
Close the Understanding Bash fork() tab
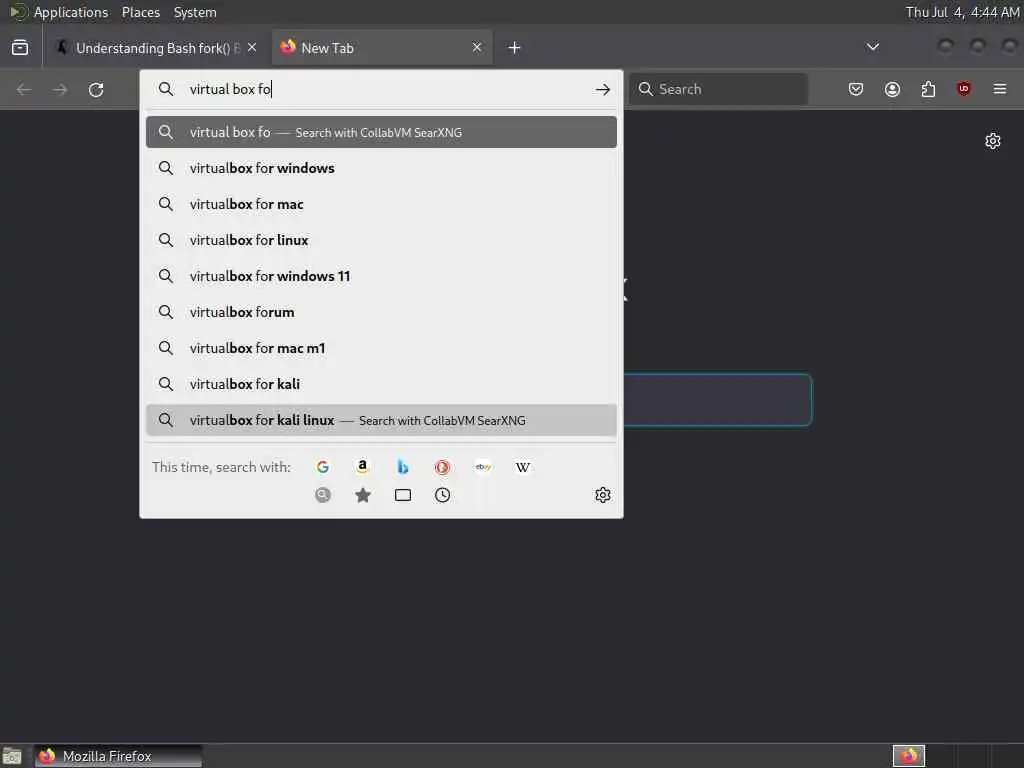point(252,47)
